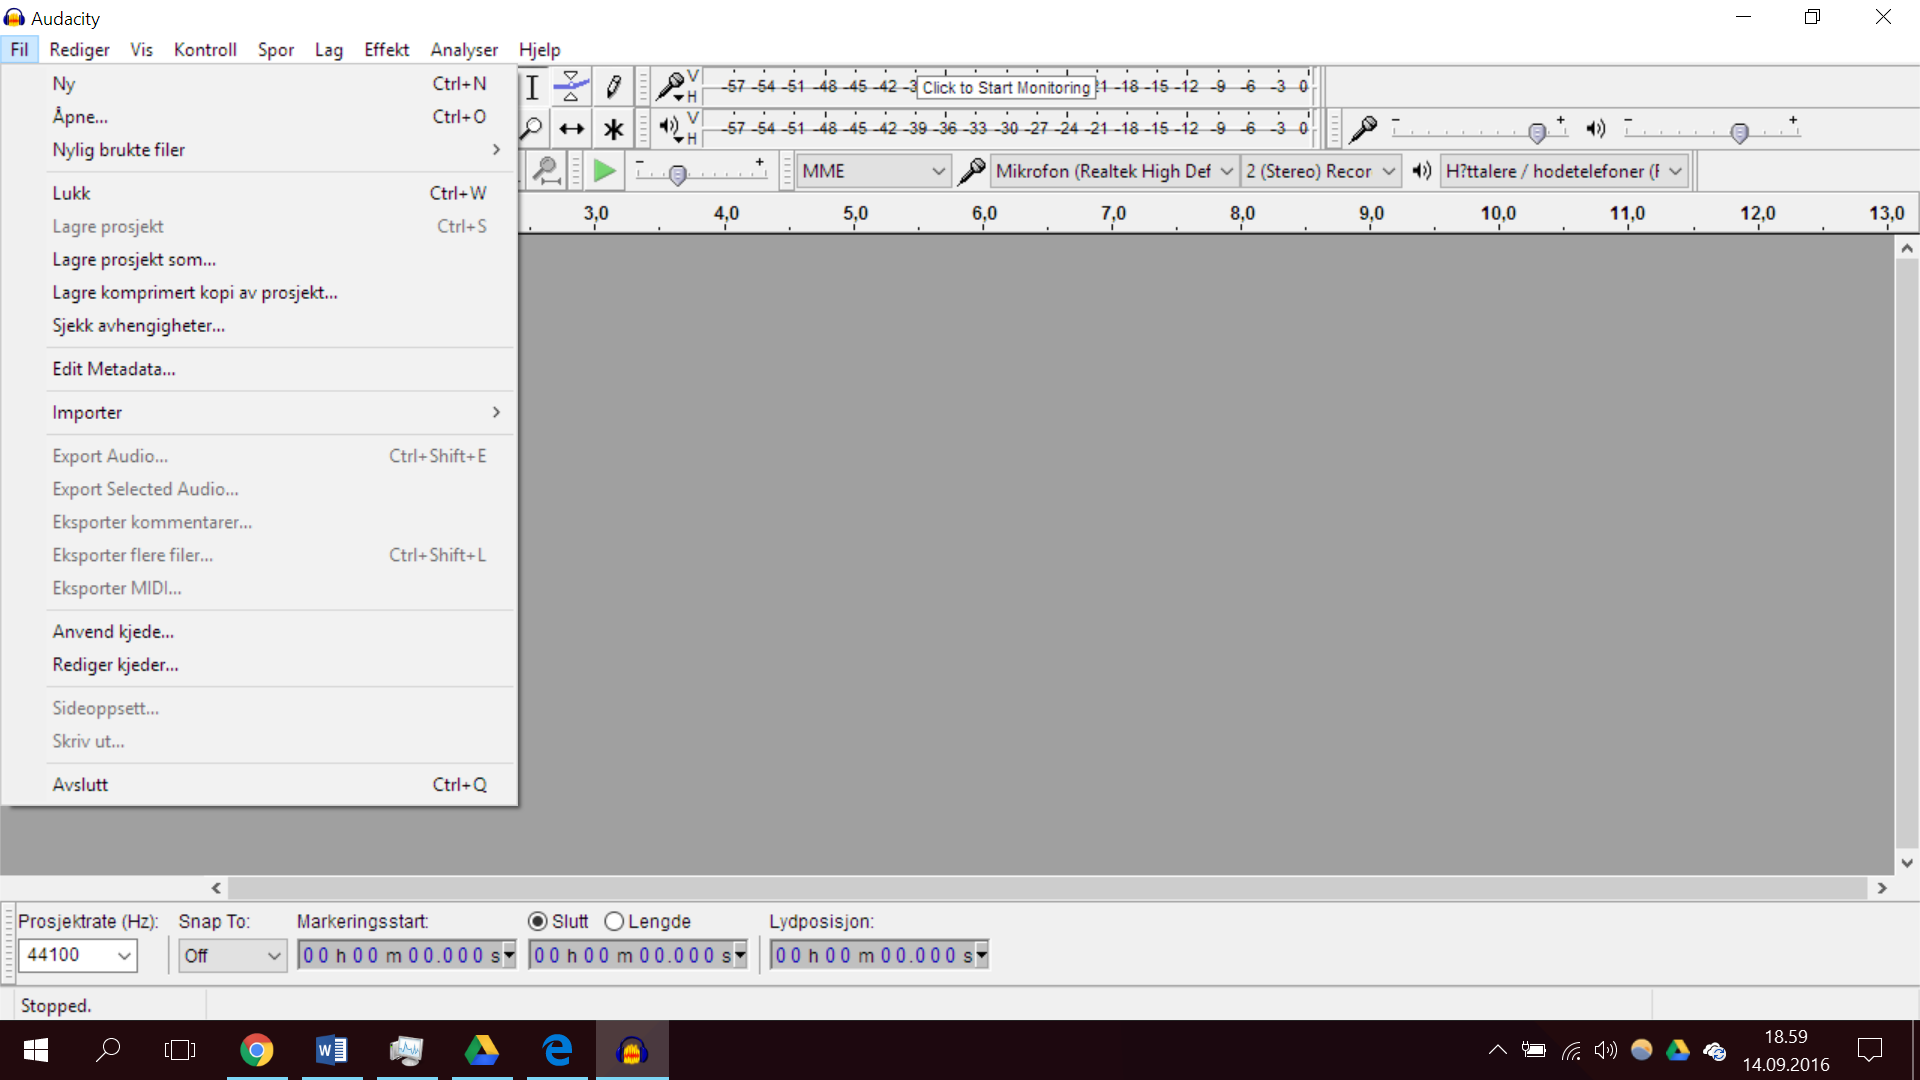The width and height of the screenshot is (1920, 1080).
Task: Select the Draw (pencil) tool
Action: pyautogui.click(x=614, y=87)
